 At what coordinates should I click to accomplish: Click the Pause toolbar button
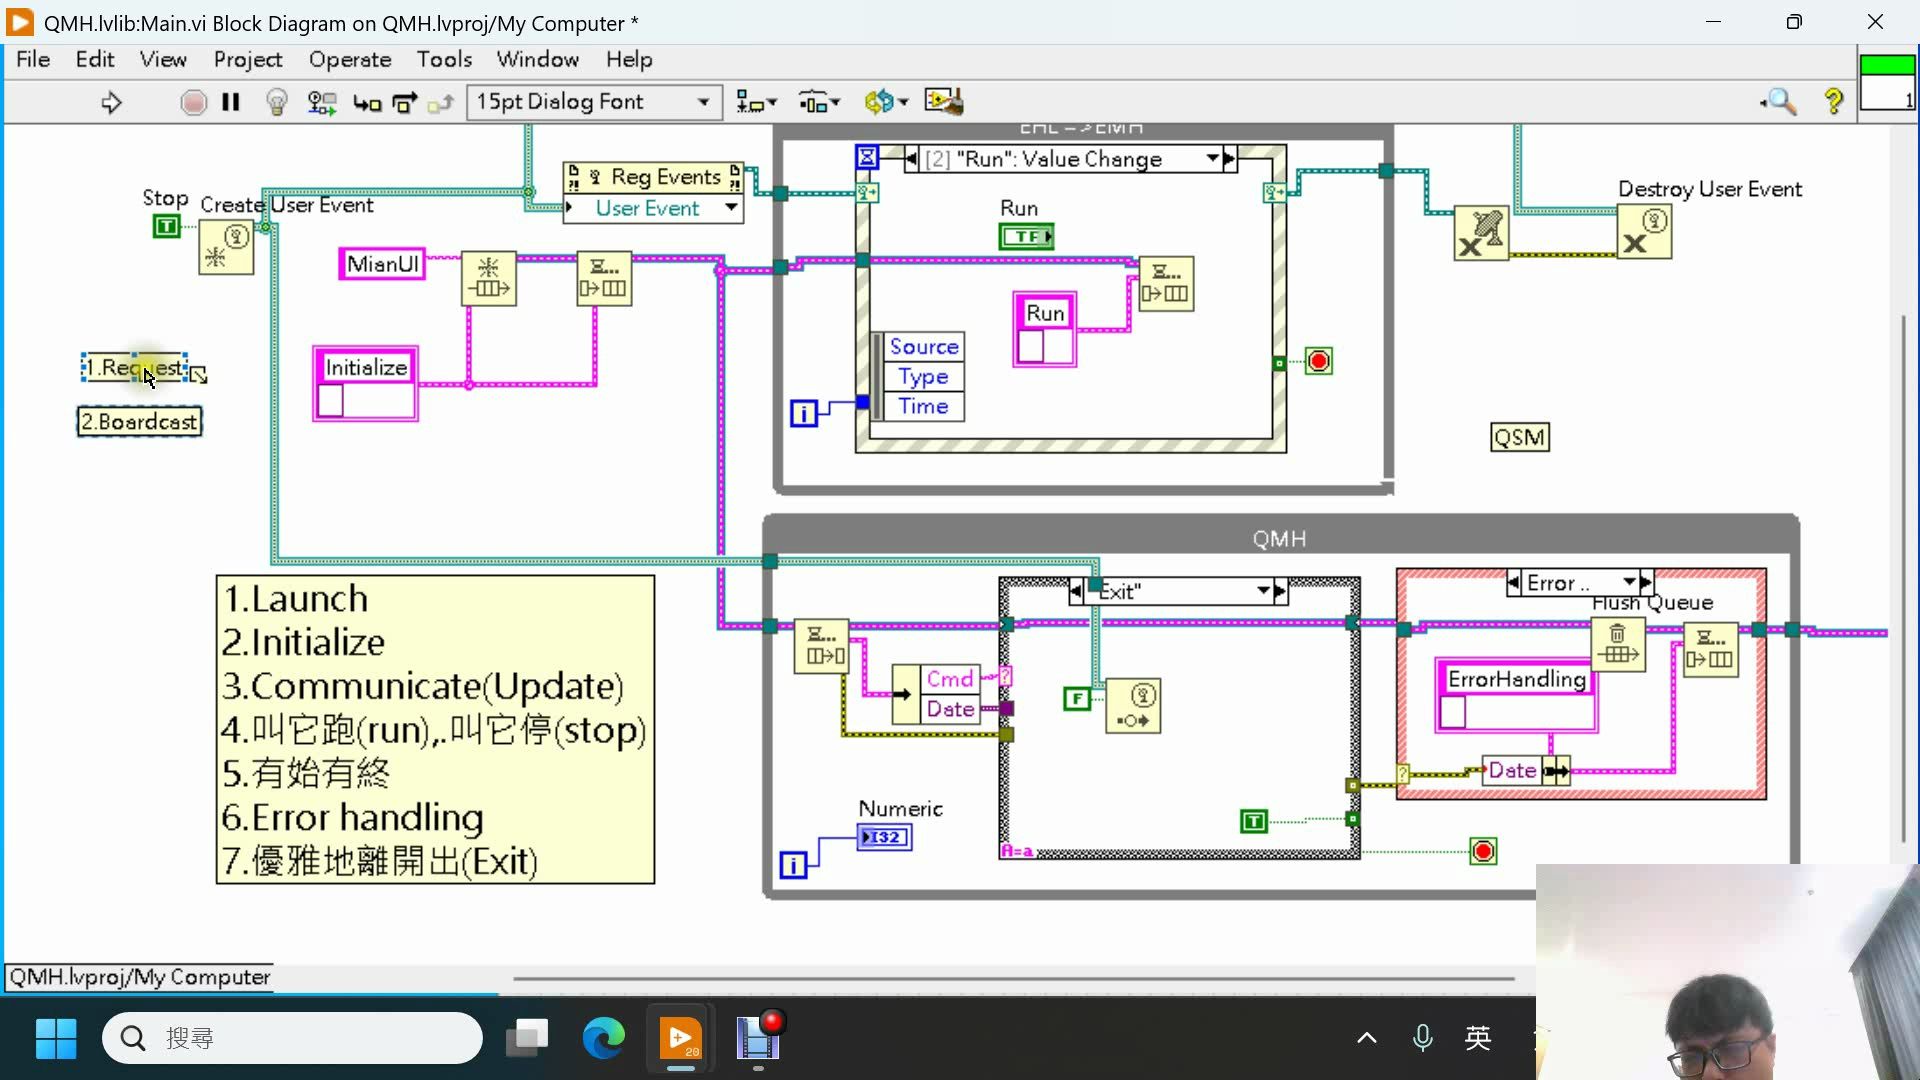click(231, 102)
